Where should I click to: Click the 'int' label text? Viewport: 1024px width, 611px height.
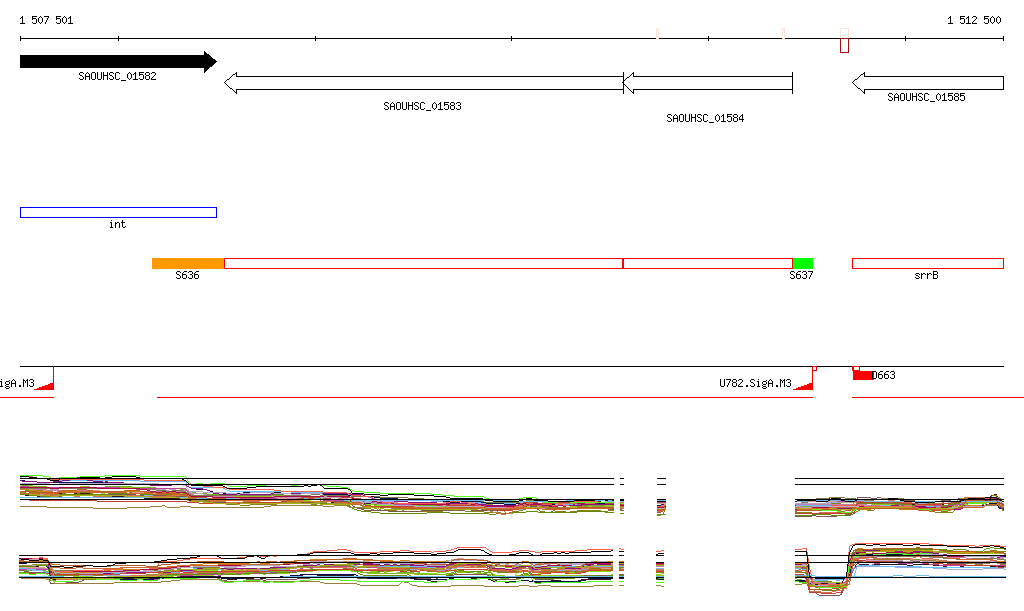(x=118, y=225)
